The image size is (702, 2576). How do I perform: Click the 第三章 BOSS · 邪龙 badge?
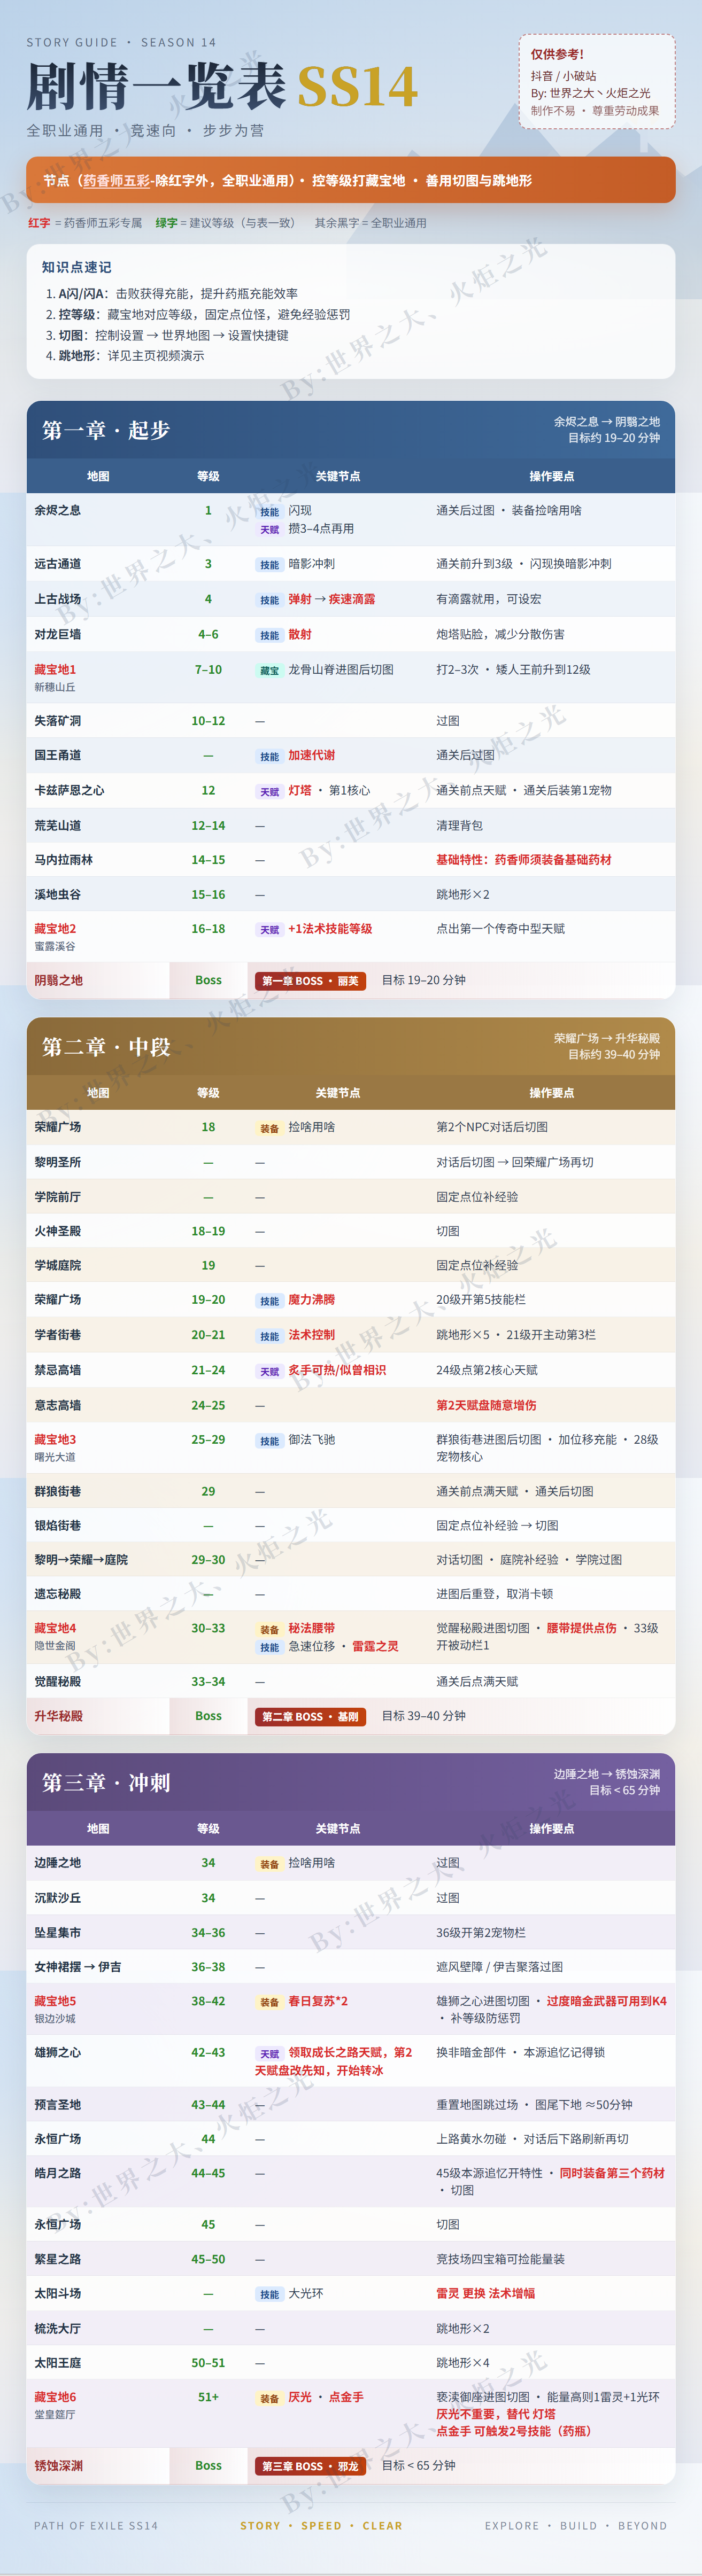click(310, 2466)
